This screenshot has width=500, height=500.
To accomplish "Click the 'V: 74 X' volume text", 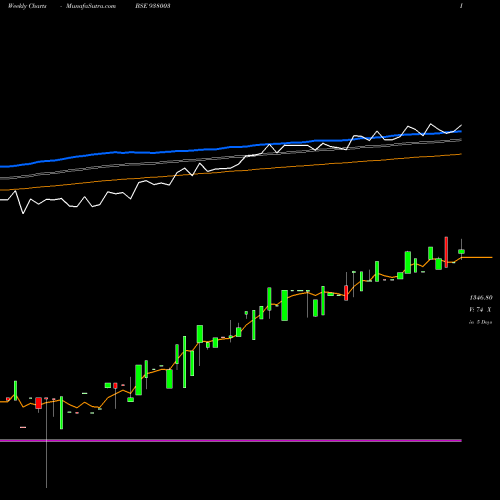I will 480,310.
